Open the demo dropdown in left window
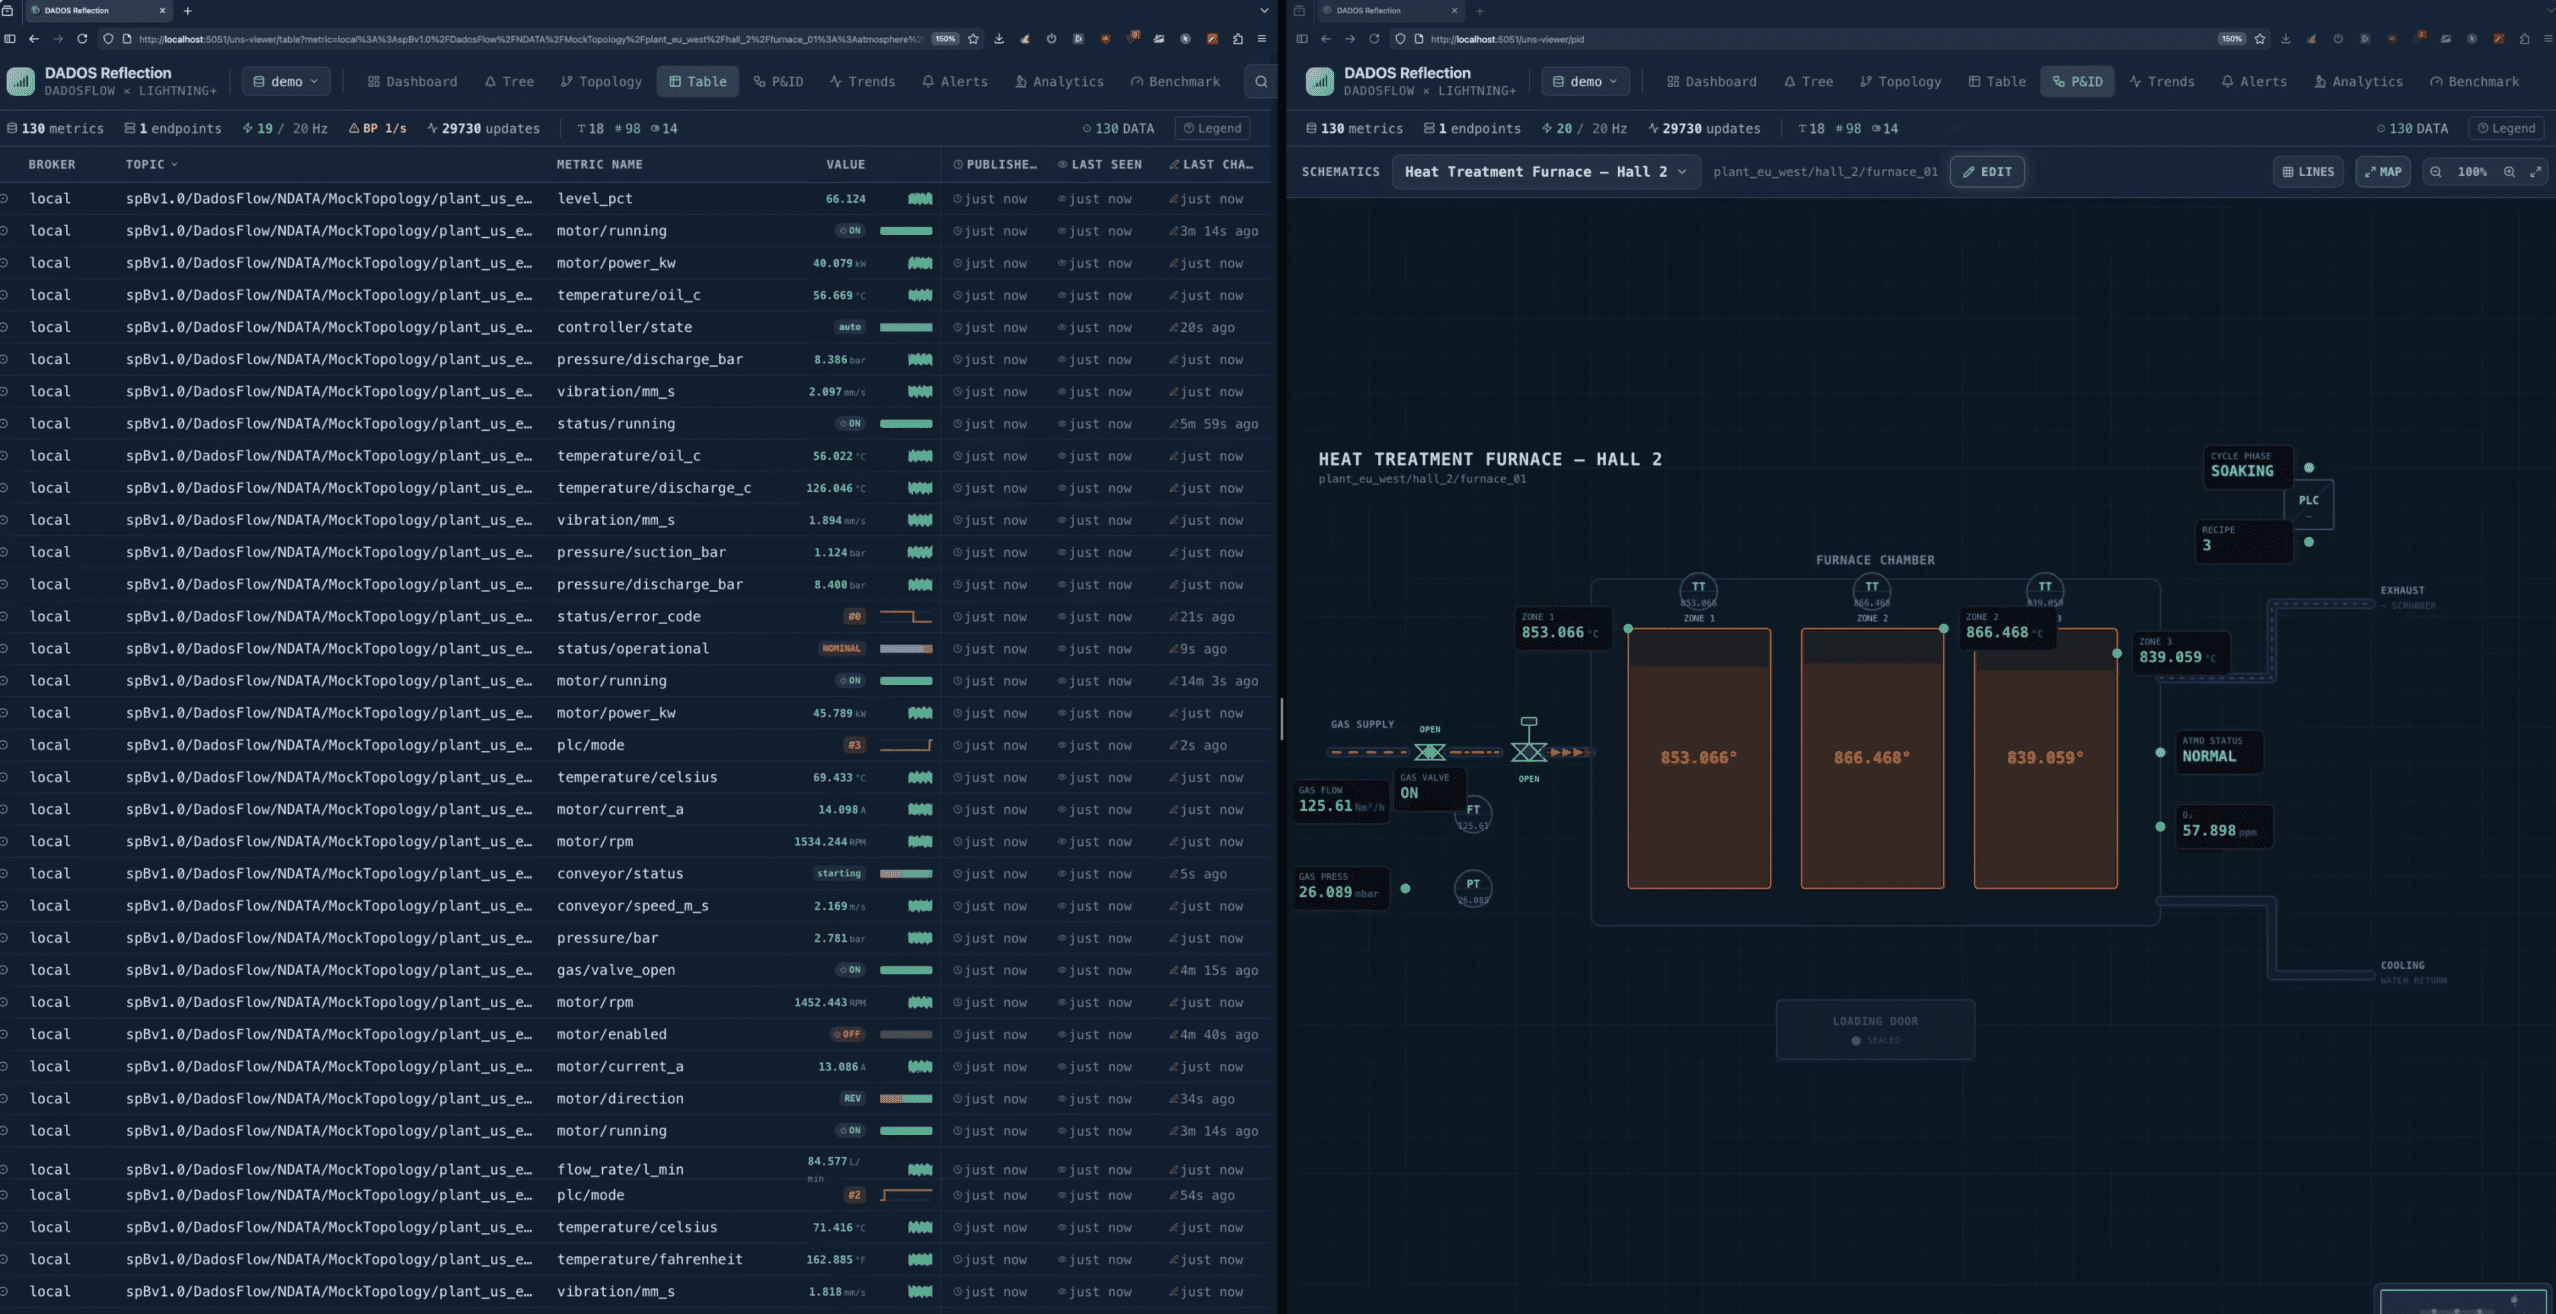This screenshot has height=1314, width=2556. pyautogui.click(x=286, y=82)
